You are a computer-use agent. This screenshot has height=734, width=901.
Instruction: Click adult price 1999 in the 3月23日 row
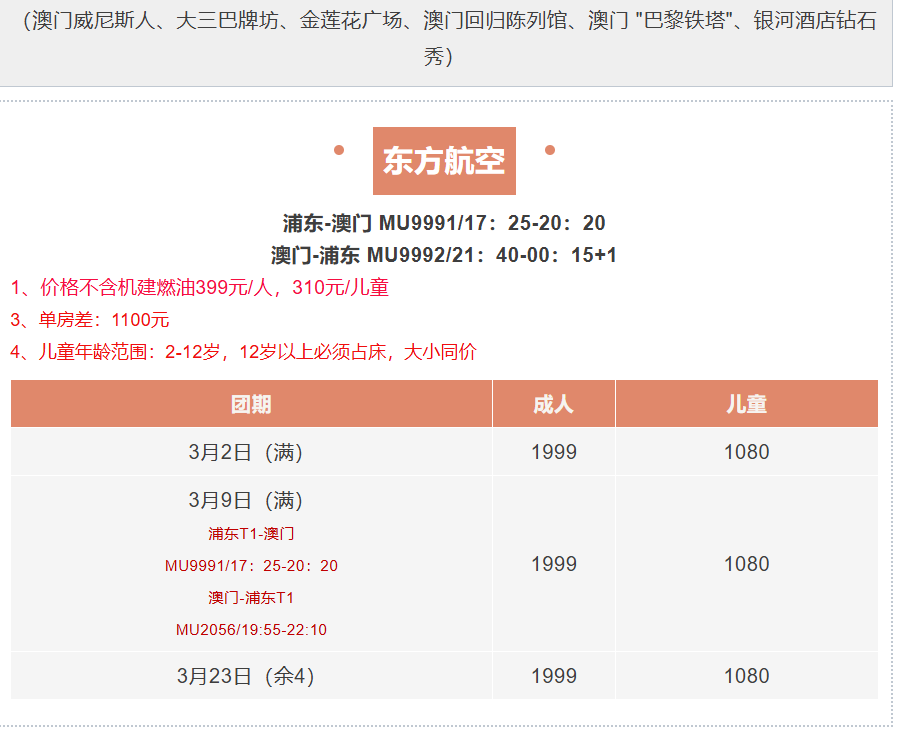coord(554,676)
